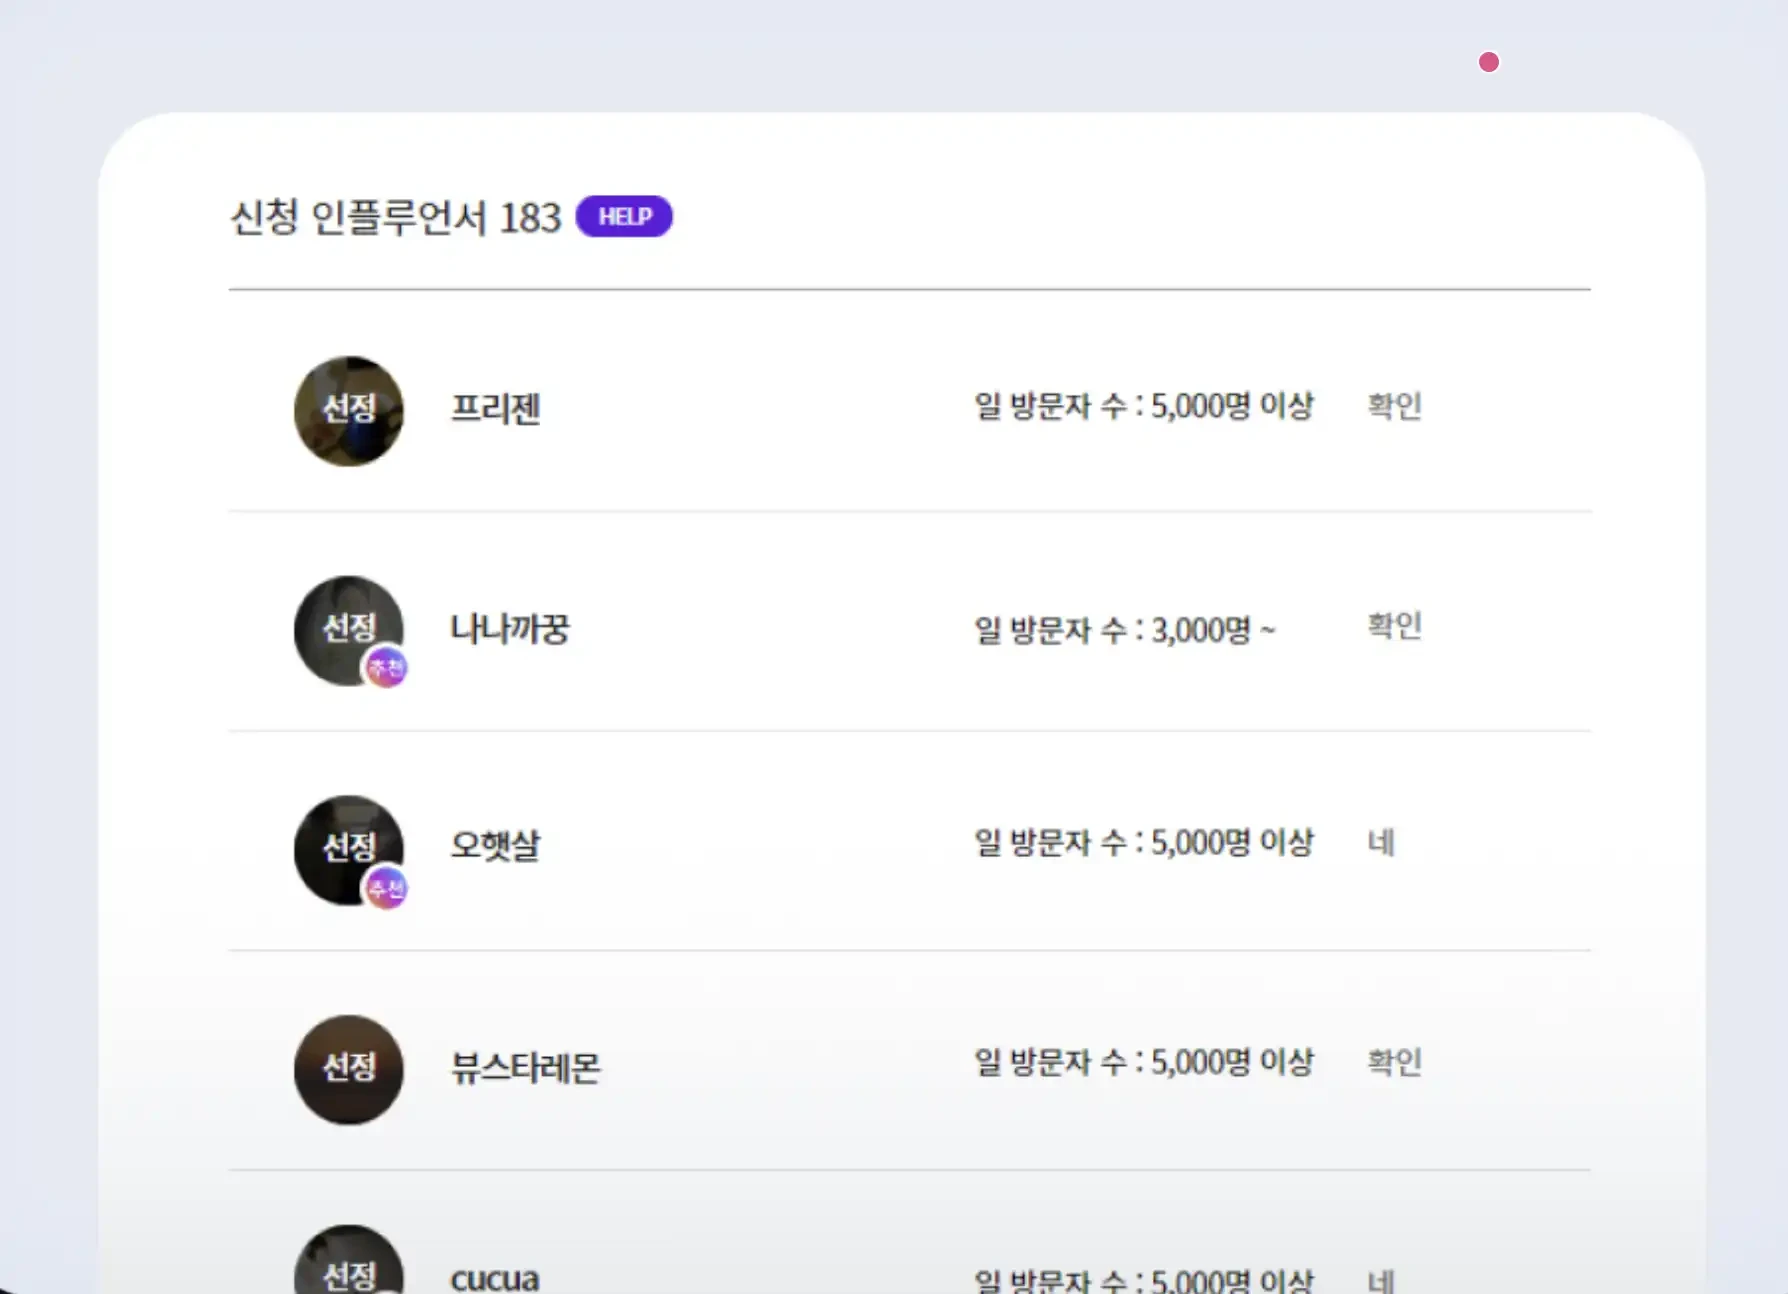Image resolution: width=1788 pixels, height=1294 pixels.
Task: Click 확인 in the 뷰스타레몬 row
Action: click(1394, 1062)
